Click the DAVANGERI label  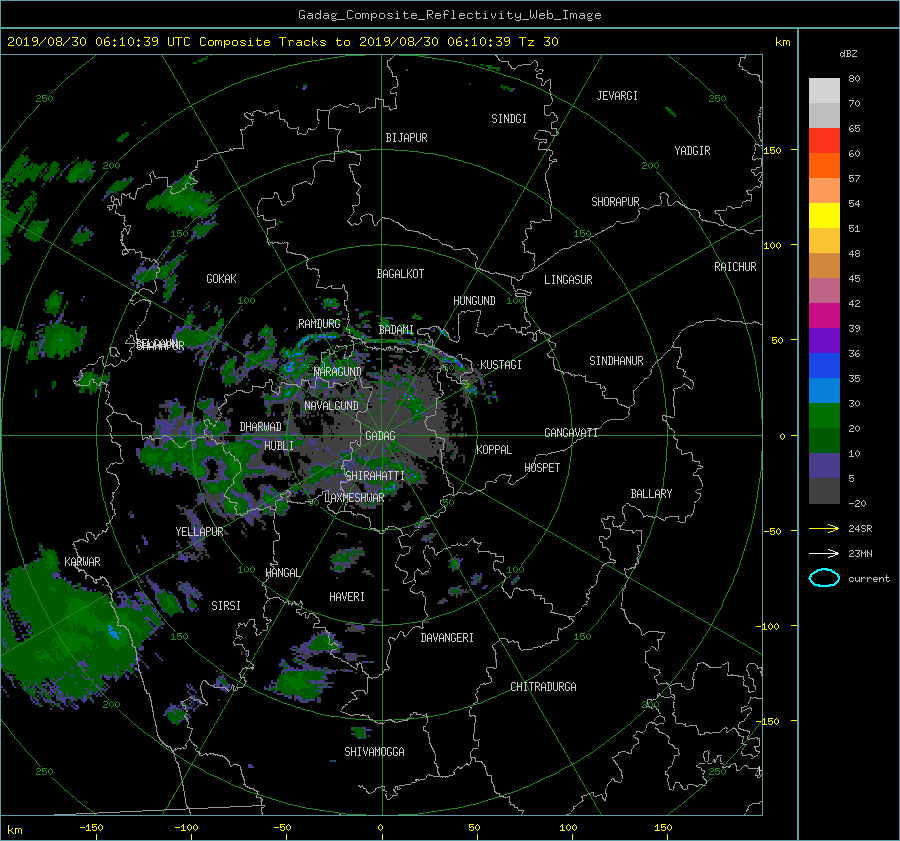click(x=447, y=638)
